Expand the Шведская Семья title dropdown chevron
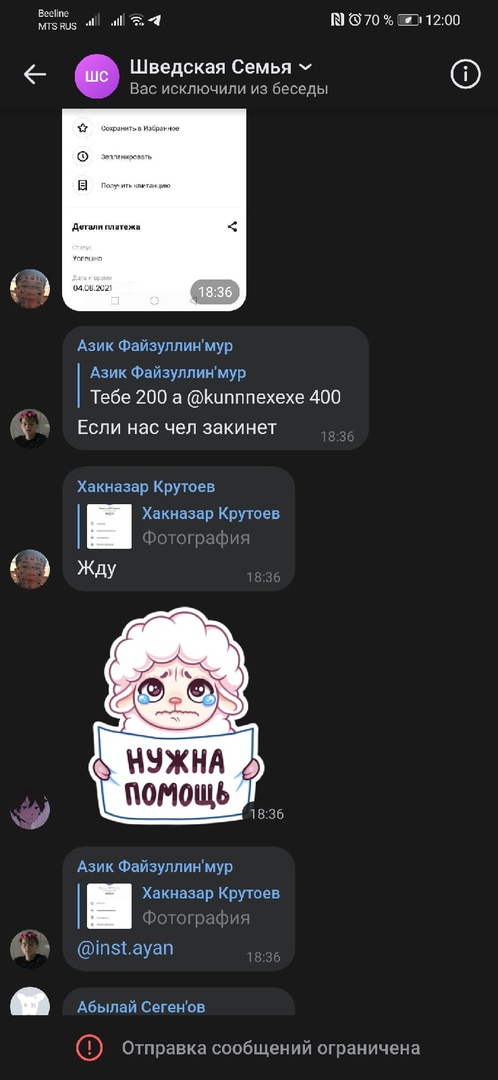Screen dimensions: 498x1080 point(305,67)
